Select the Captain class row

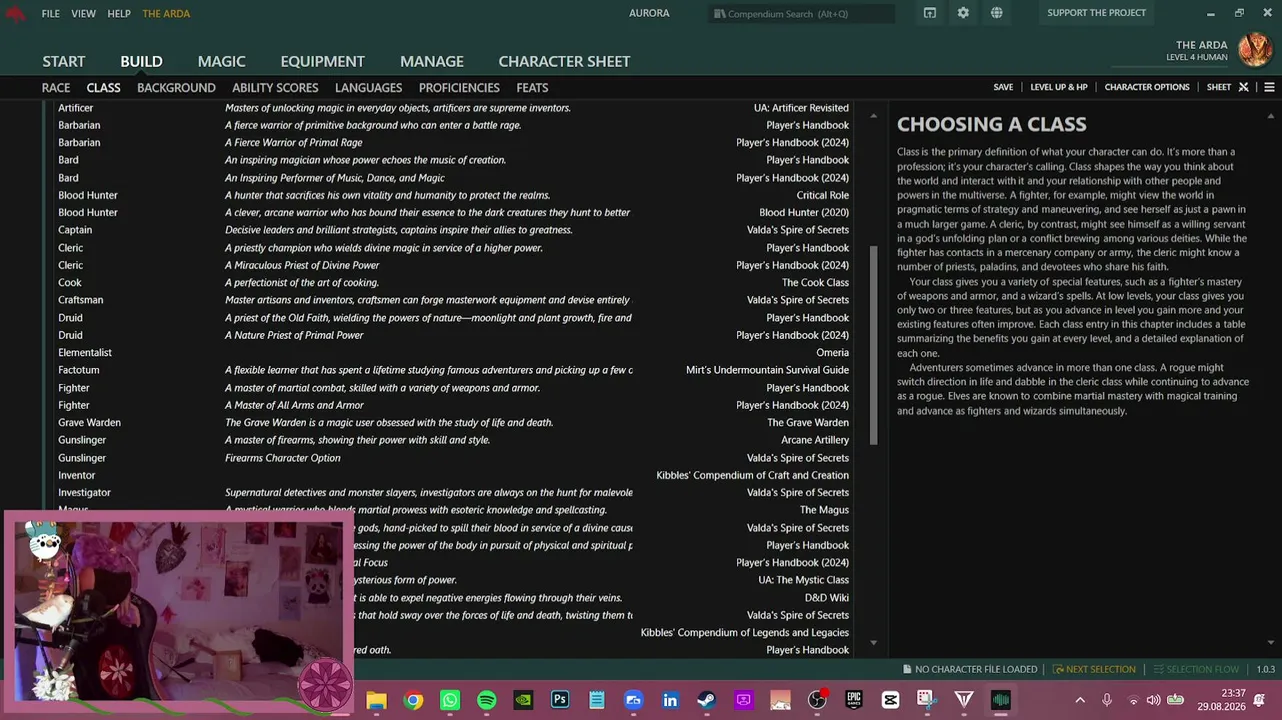tap(454, 230)
